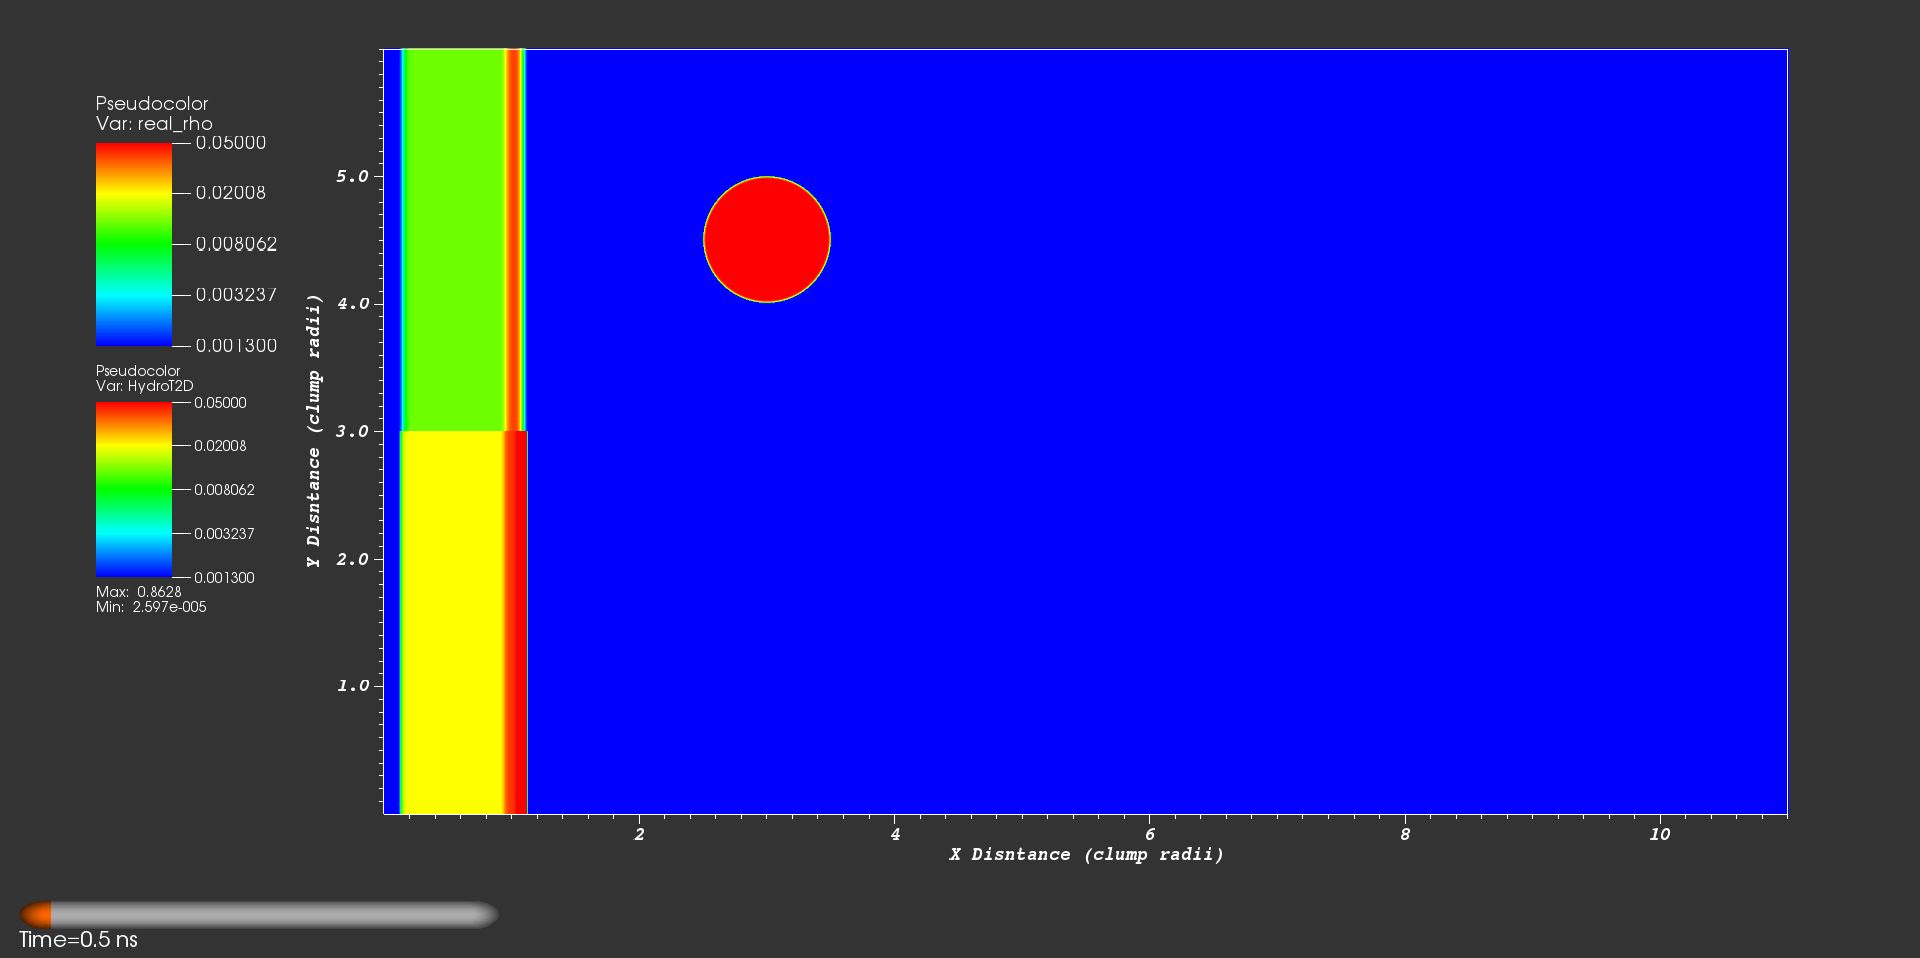This screenshot has width=1920, height=958.
Task: Click the HydroT2D color legend bar
Action: coord(134,490)
